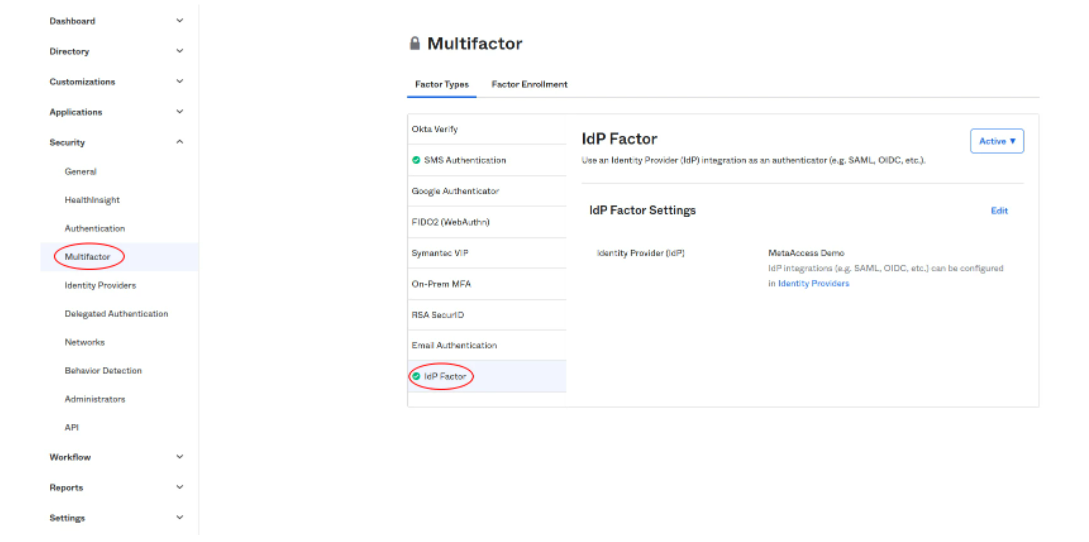Click the lock icon beside Multifactor heading
Screen dimensions: 1089x542
click(415, 44)
